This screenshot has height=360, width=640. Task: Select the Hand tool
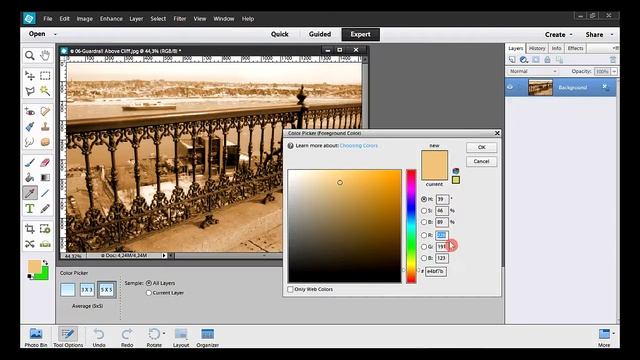coord(45,55)
